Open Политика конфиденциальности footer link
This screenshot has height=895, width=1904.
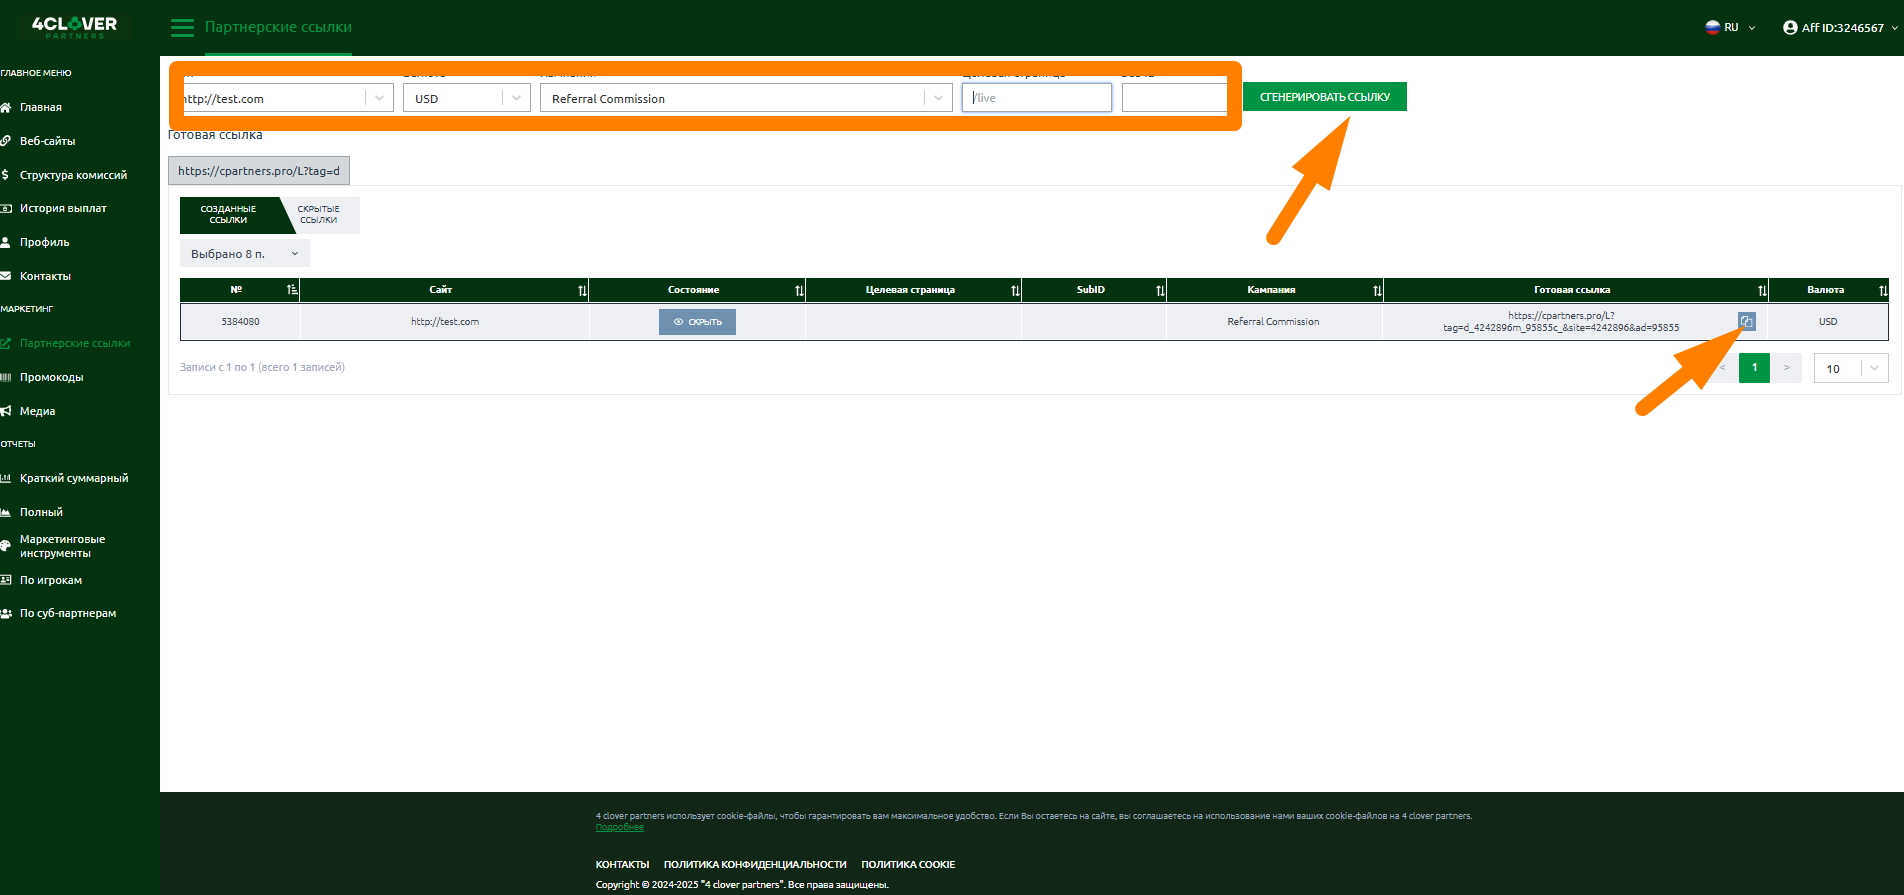click(x=755, y=864)
